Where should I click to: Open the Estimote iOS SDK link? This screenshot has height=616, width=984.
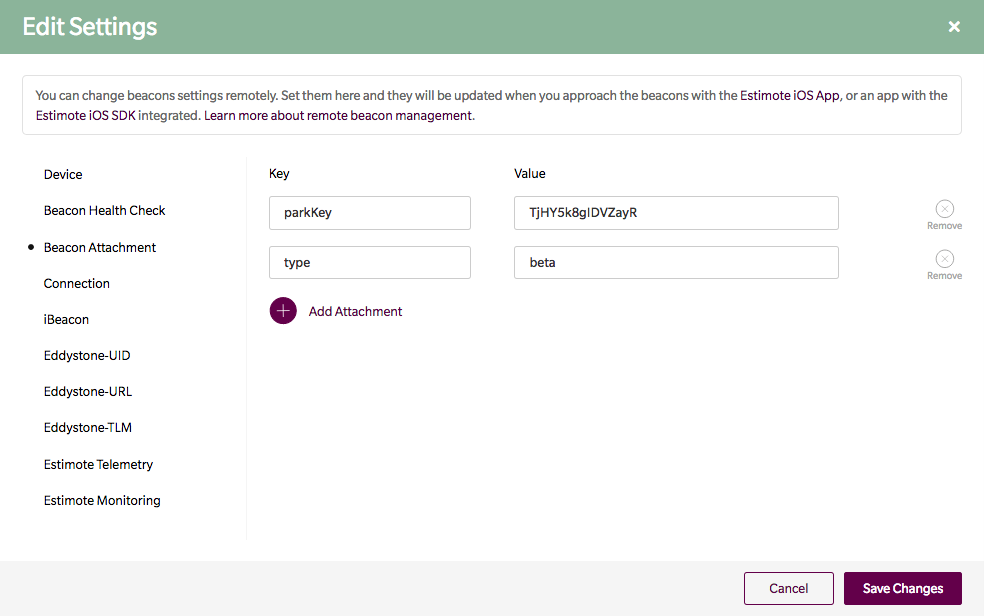pos(85,115)
